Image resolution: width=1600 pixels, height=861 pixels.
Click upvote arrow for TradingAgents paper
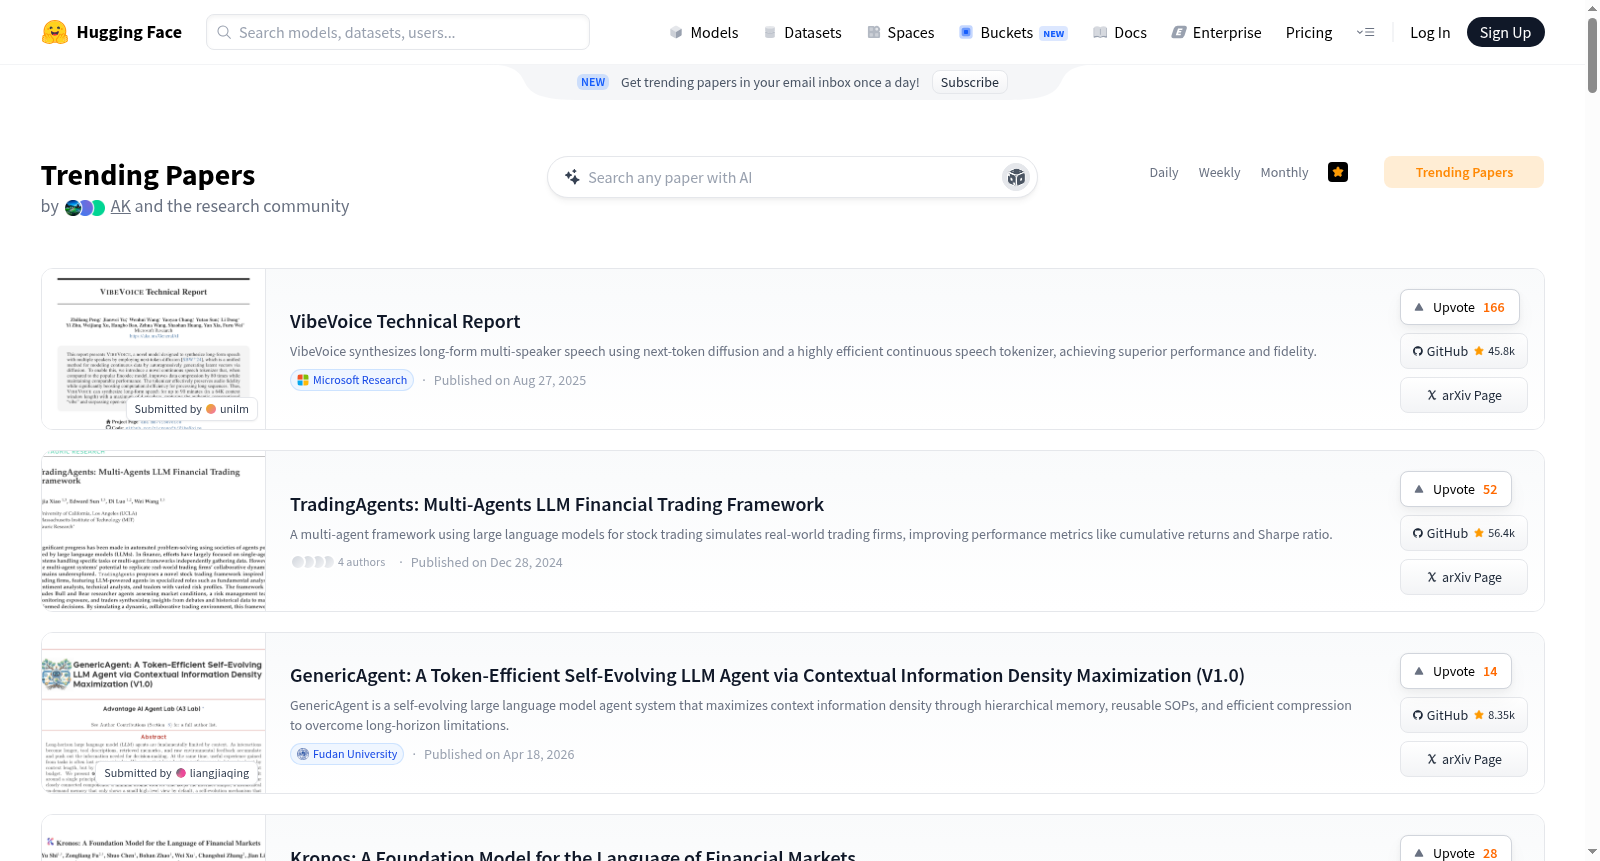[x=1419, y=489]
